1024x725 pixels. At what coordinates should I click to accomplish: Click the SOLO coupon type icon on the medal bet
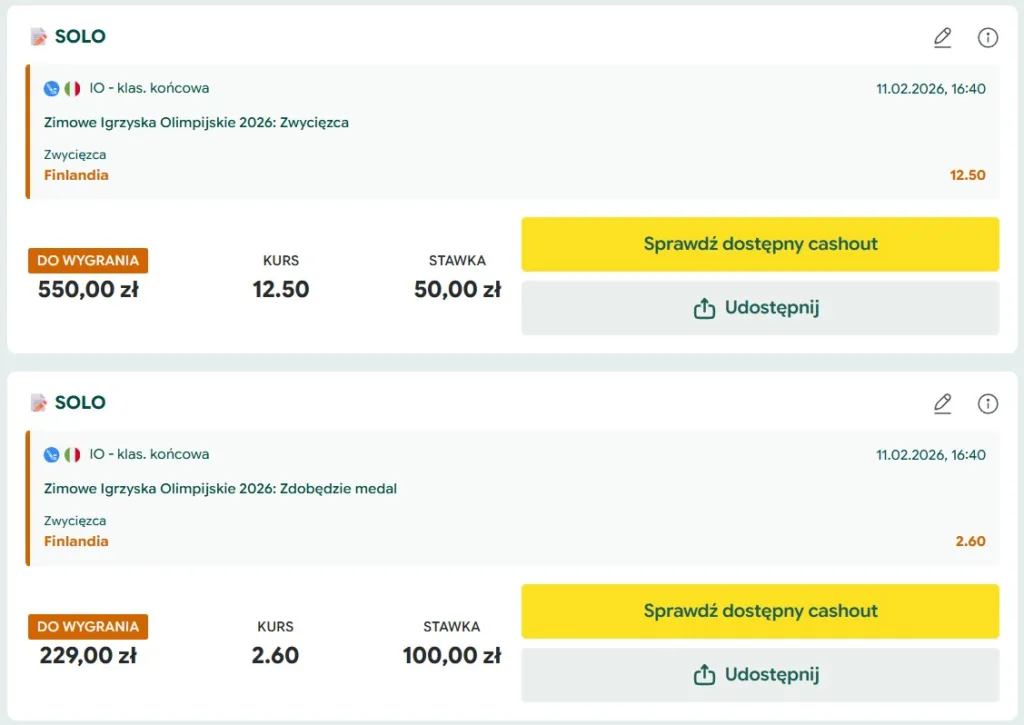click(39, 402)
